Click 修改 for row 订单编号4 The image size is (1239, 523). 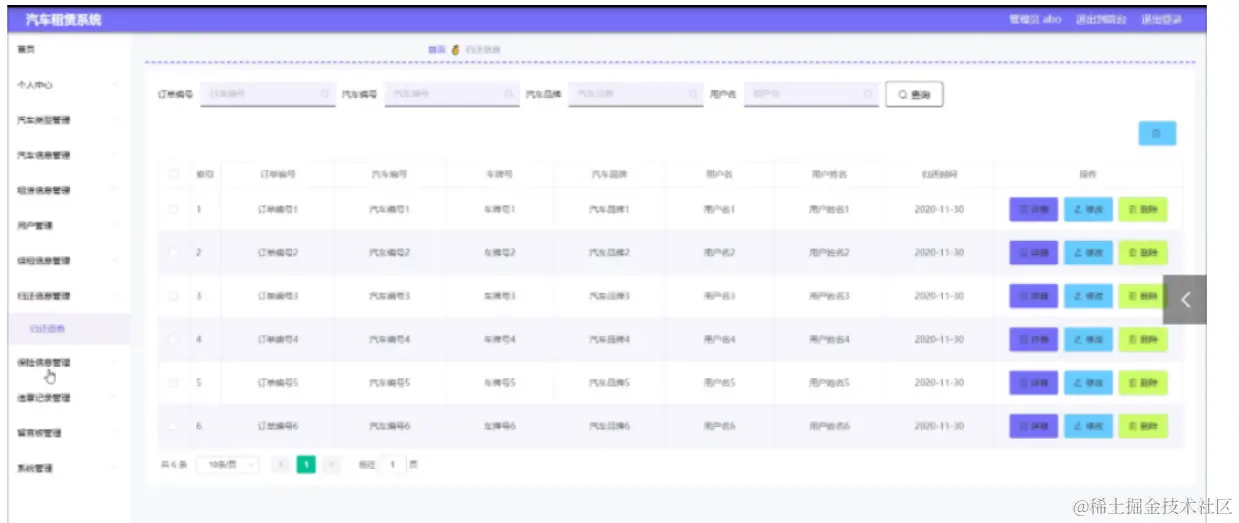[x=1088, y=340]
